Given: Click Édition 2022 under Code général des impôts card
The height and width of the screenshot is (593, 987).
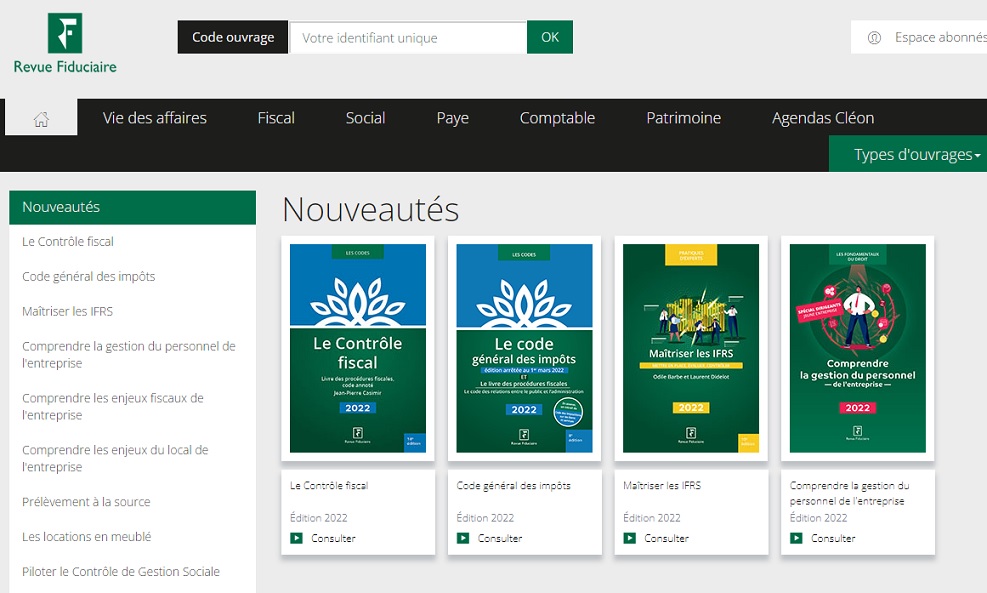Looking at the screenshot, I should point(485,517).
